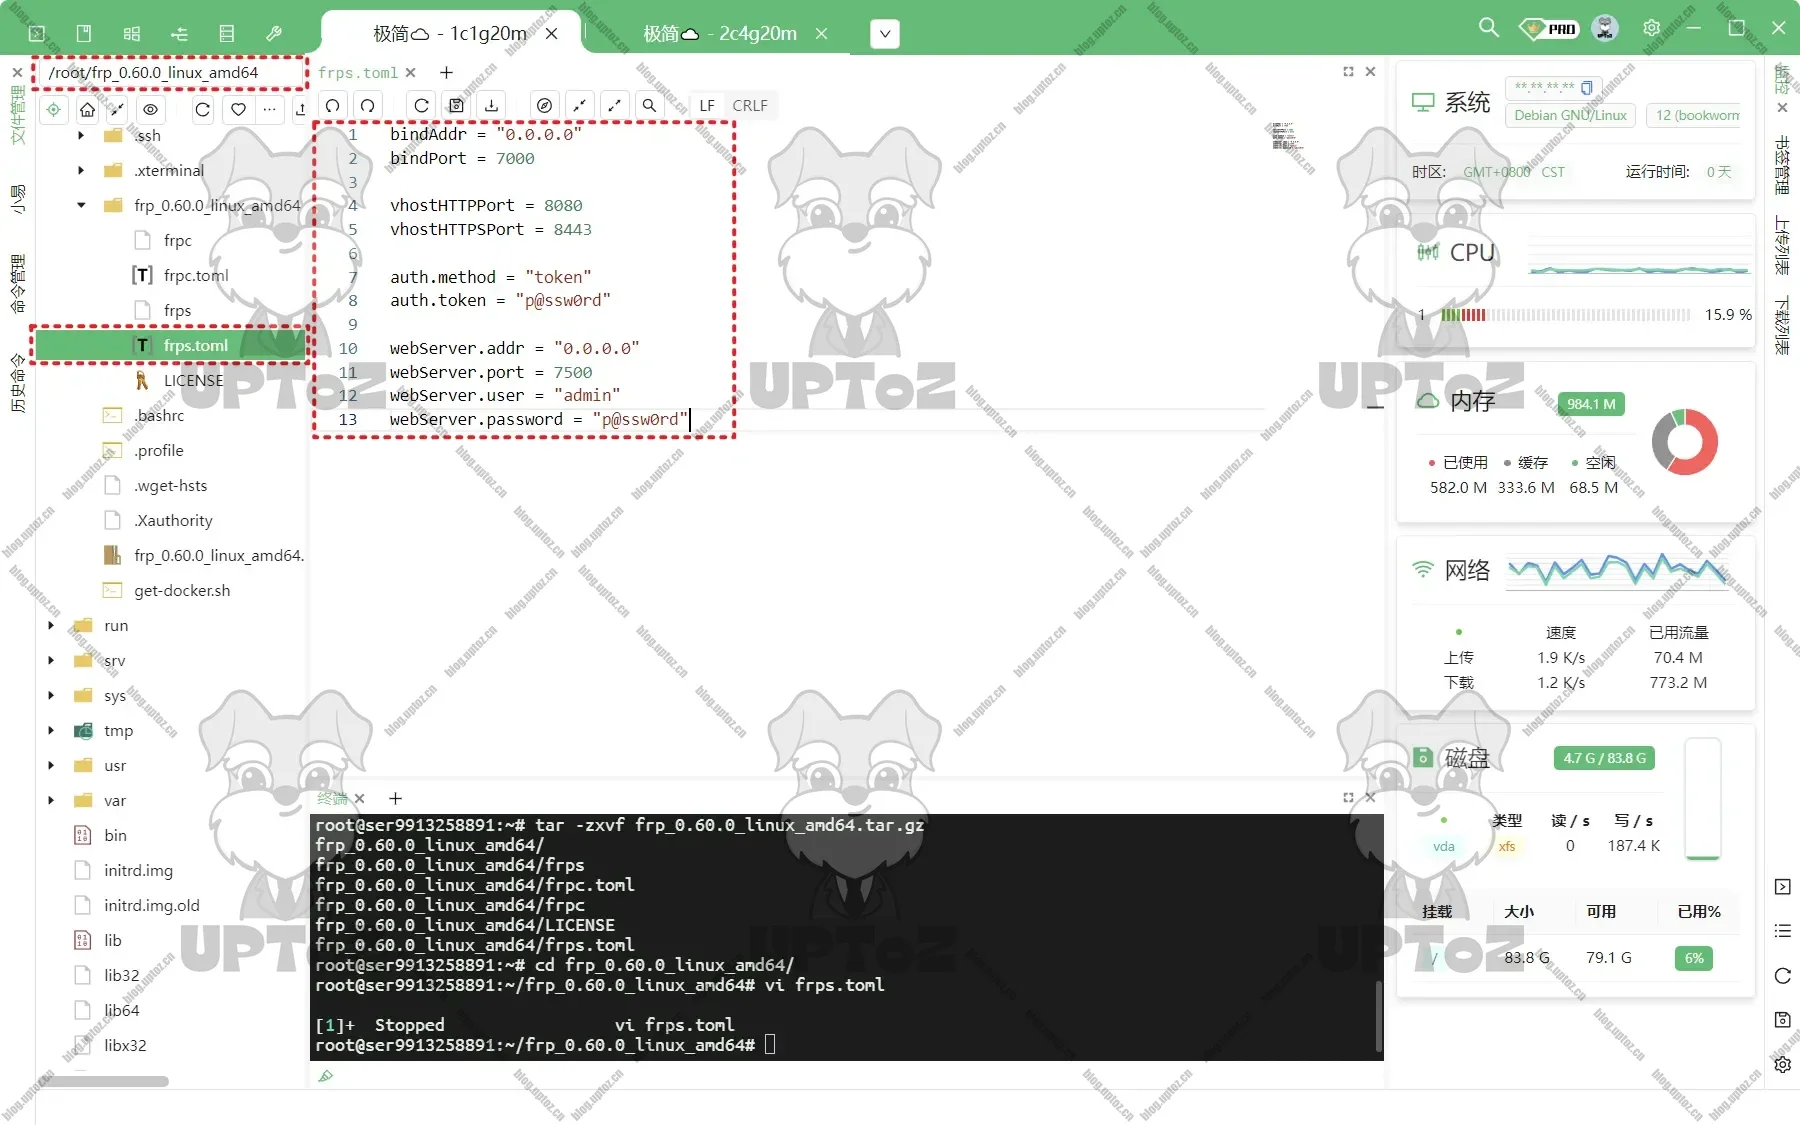Screen dimensions: 1800x1125
Task: Open the user avatar profile
Action: [1605, 28]
